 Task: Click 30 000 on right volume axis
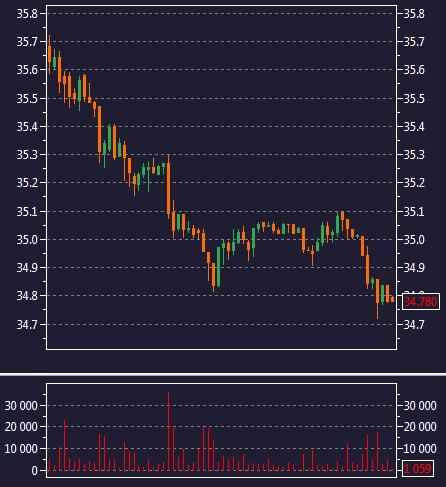pyautogui.click(x=420, y=406)
